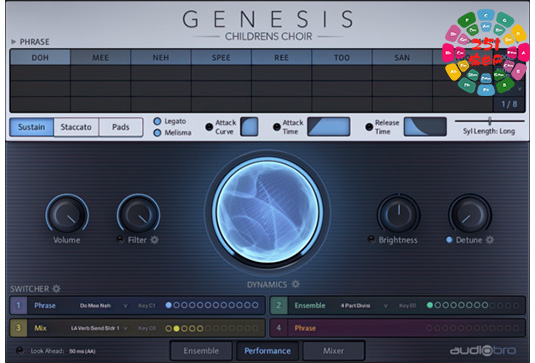Click the empty cell below DOH header
Screen dimensions: 535x363
pos(40,73)
